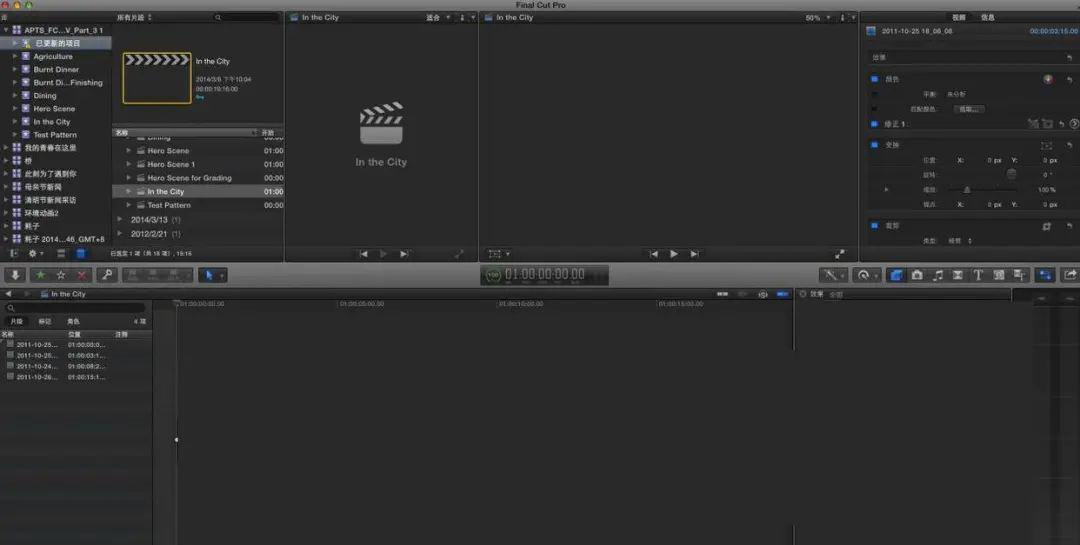This screenshot has width=1080, height=545.
Task: Switch inspector to the first tab, 视频
Action: tap(959, 17)
